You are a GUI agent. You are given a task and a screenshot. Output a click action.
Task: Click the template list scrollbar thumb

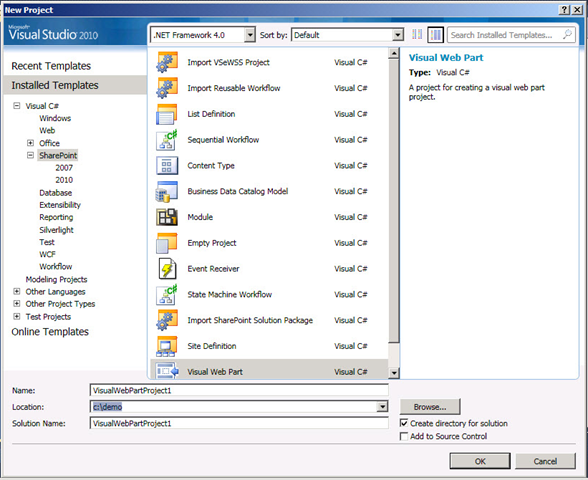pos(394,201)
